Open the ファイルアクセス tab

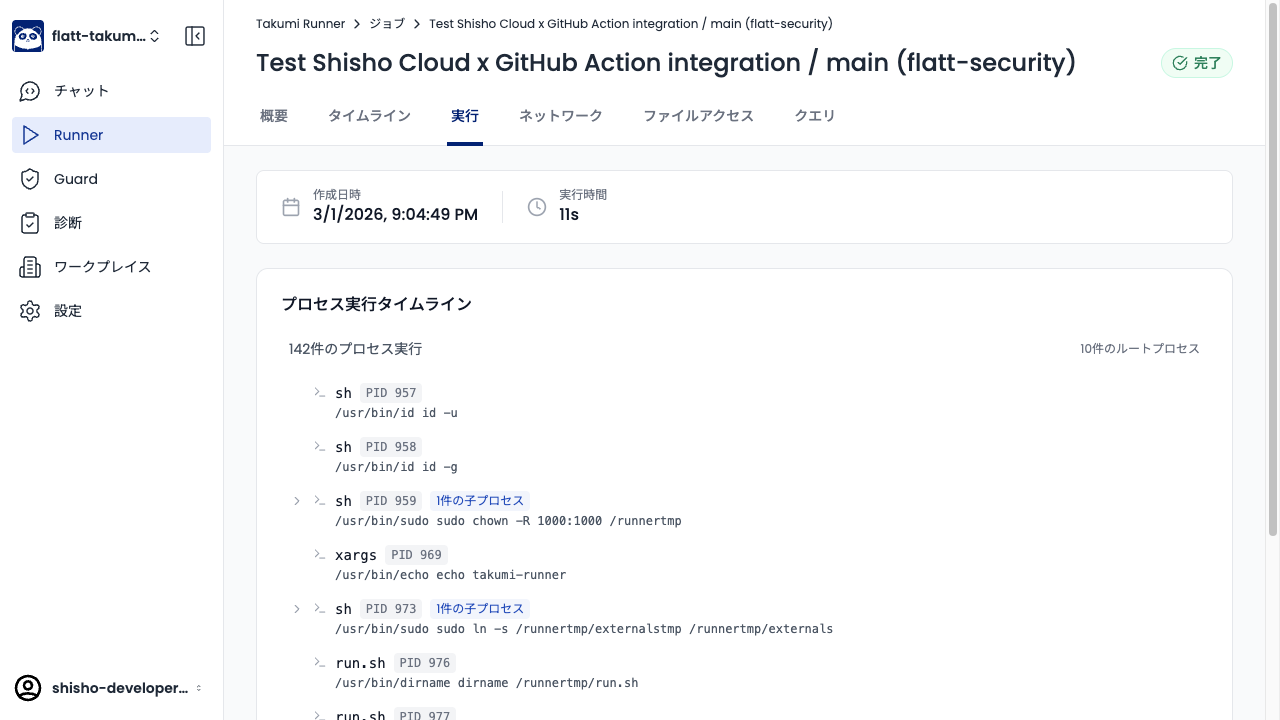click(x=698, y=116)
